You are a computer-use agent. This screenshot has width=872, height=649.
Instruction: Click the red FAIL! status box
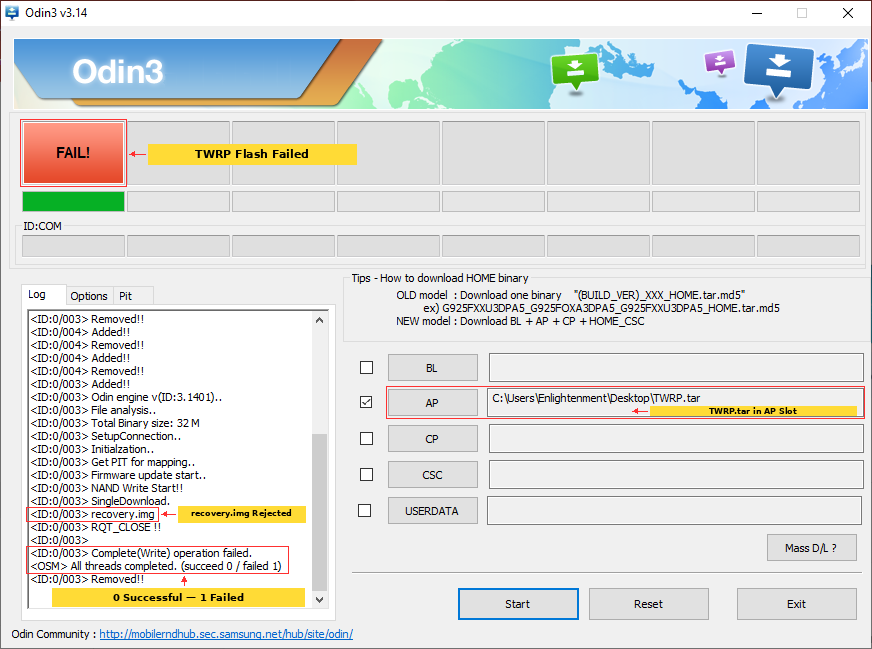click(73, 153)
